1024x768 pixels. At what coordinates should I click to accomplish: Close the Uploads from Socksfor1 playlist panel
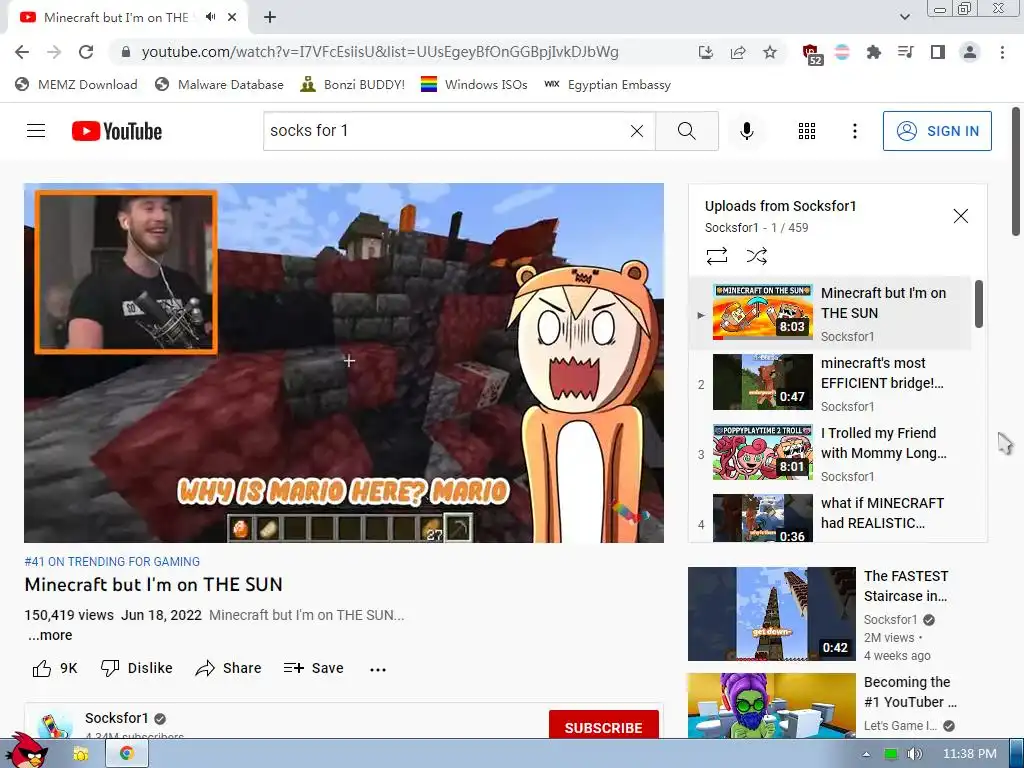click(x=960, y=216)
